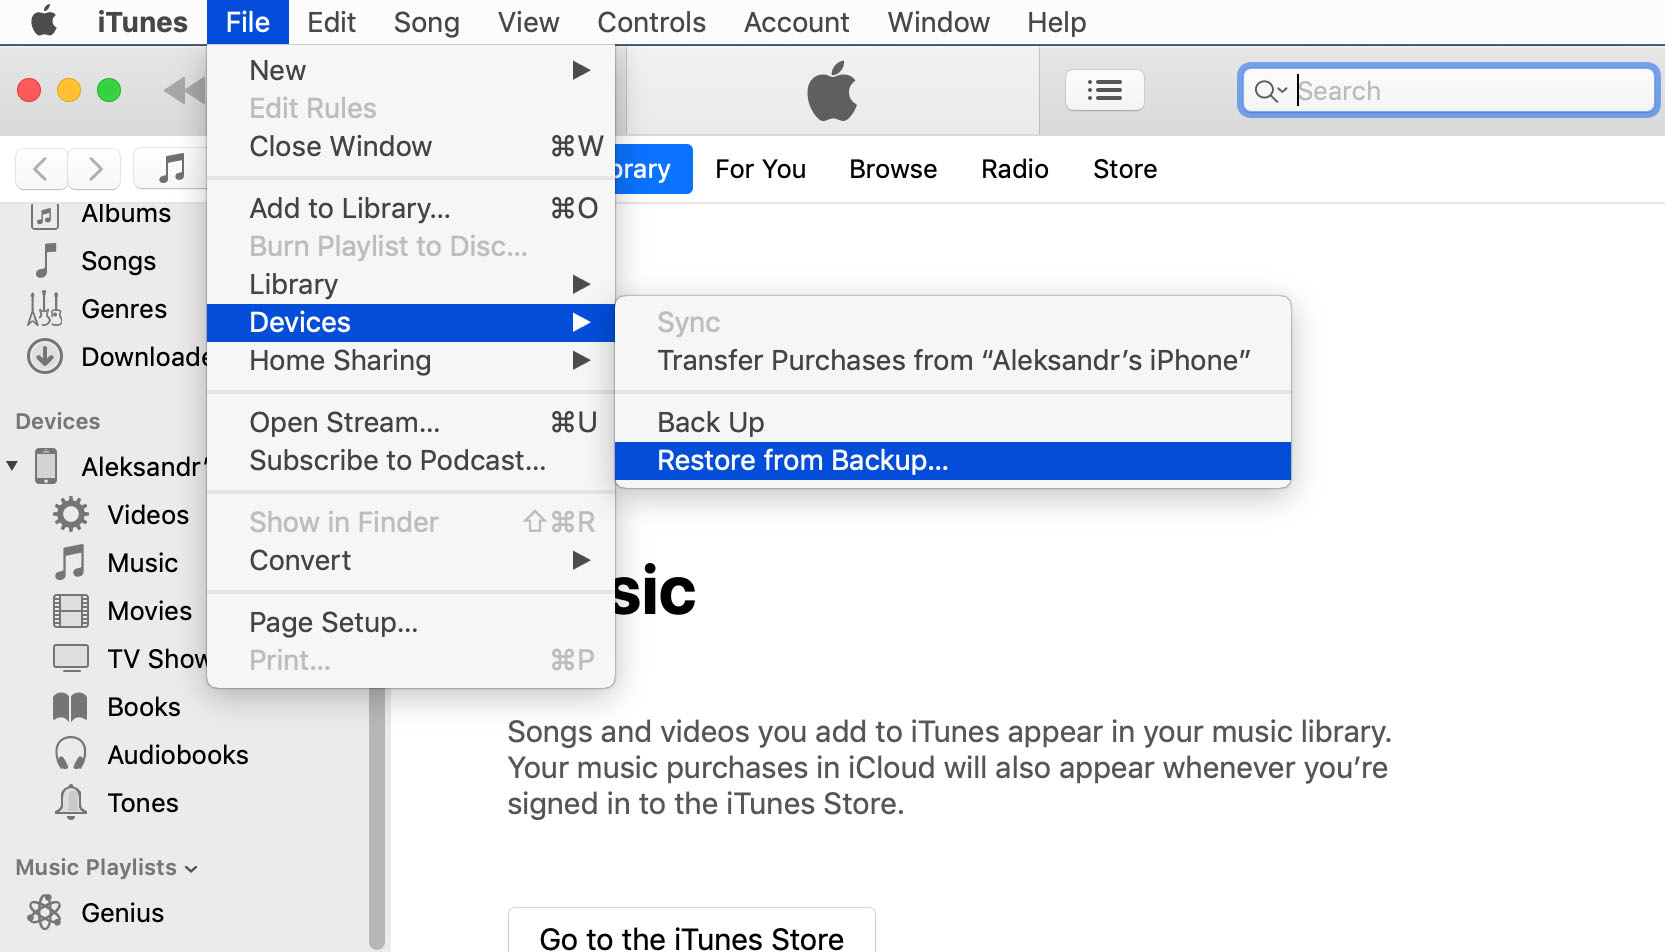Open device Movies film icon
The image size is (1665, 952).
tap(71, 611)
